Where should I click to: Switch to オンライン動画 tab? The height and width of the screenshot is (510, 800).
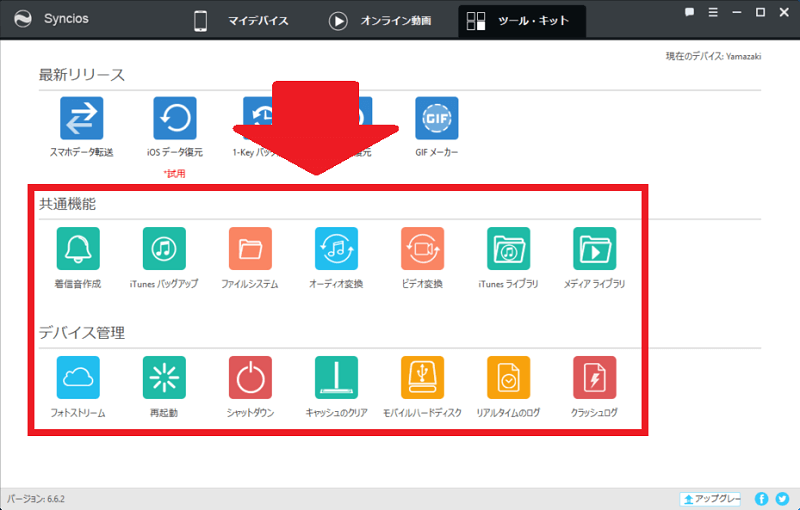[380, 21]
